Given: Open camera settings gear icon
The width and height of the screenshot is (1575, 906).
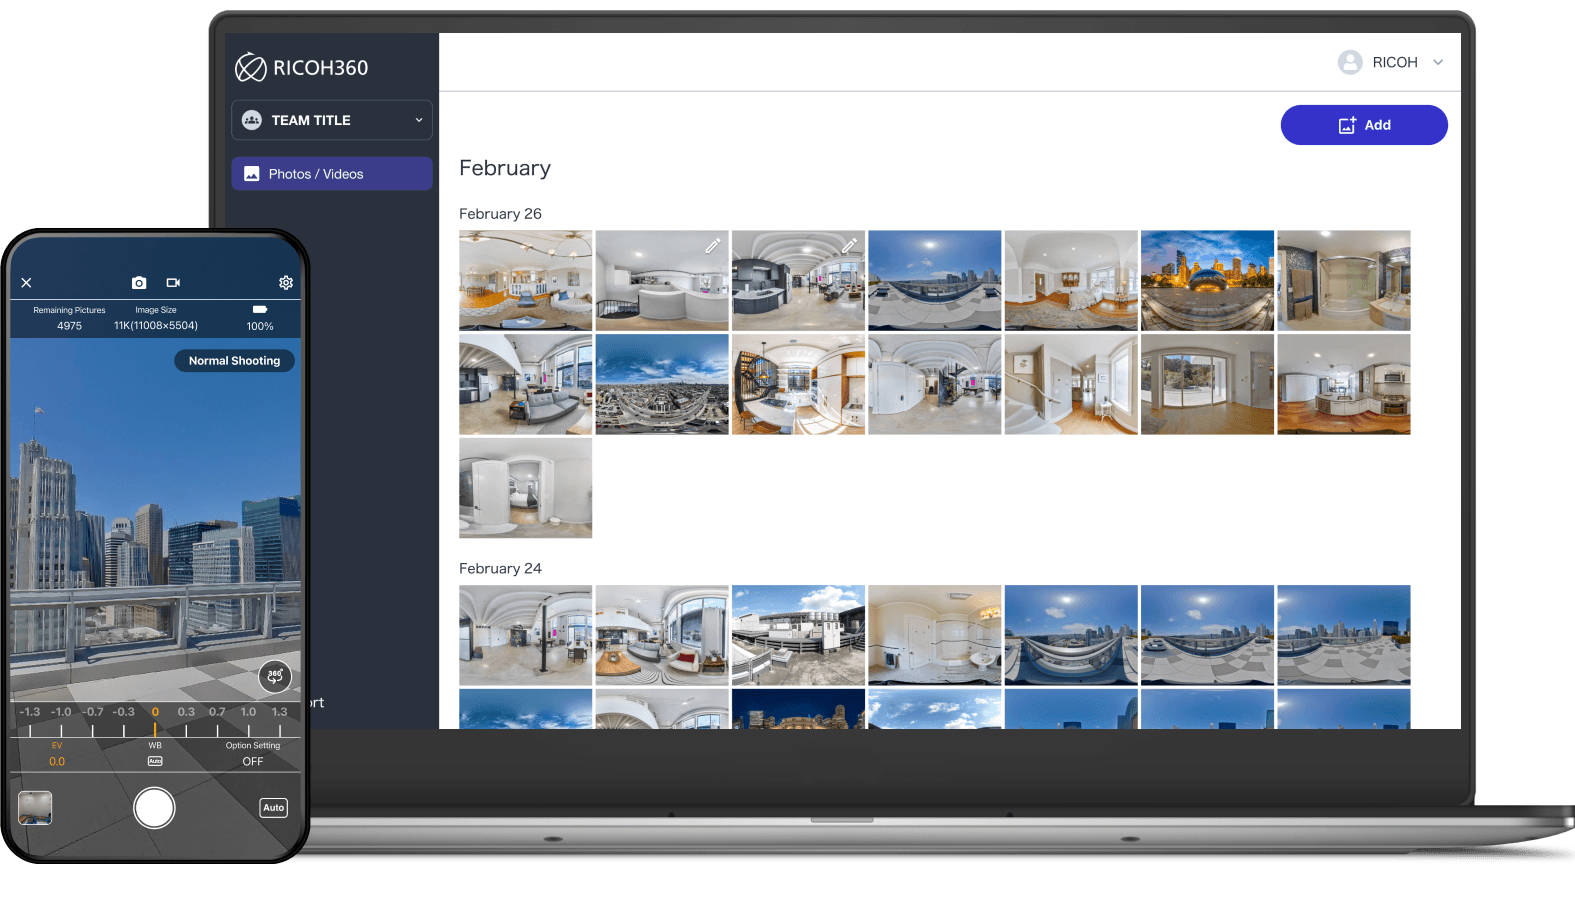Looking at the screenshot, I should point(286,283).
